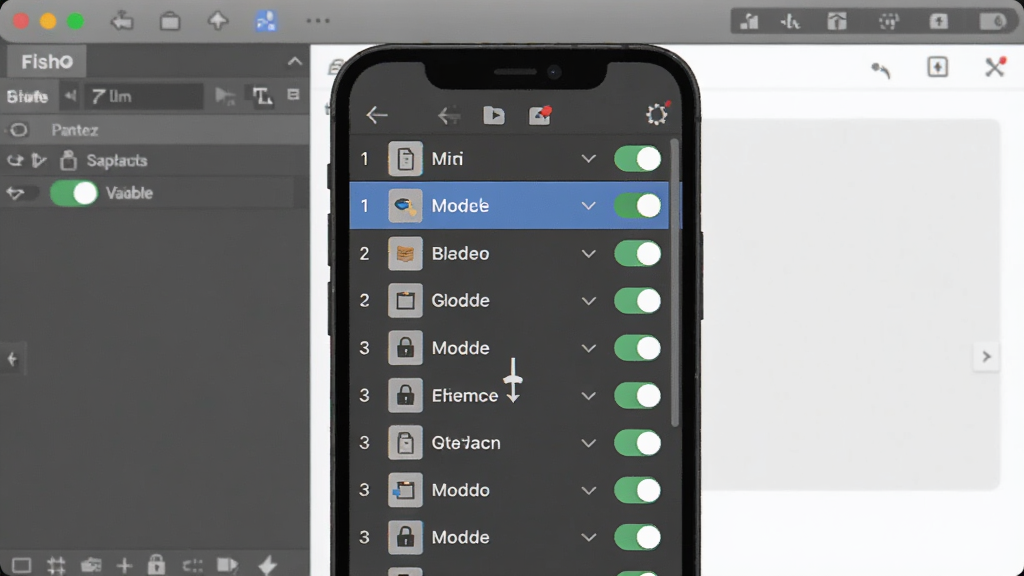
Task: Click the lock icon in the Ehemce row
Action: click(x=405, y=395)
